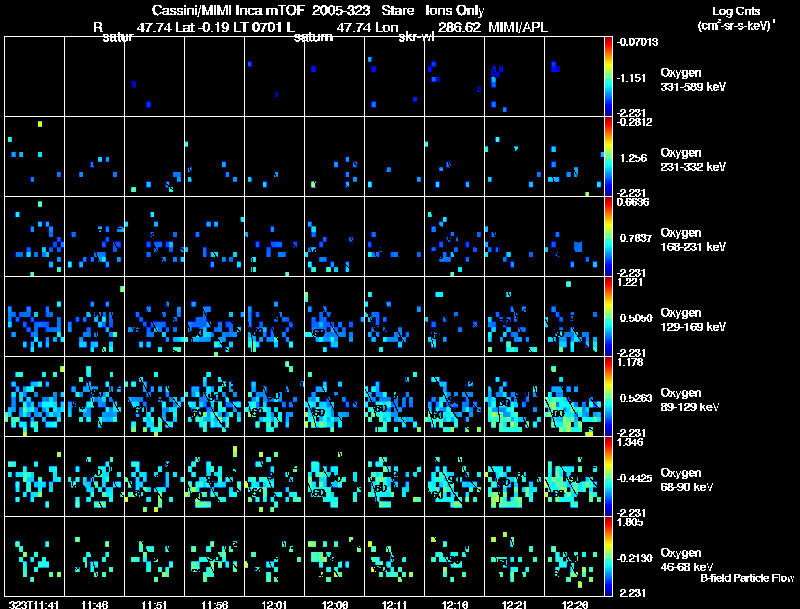Open the 89-129 keV panel at 12:26
800x609 pixels.
574,396
